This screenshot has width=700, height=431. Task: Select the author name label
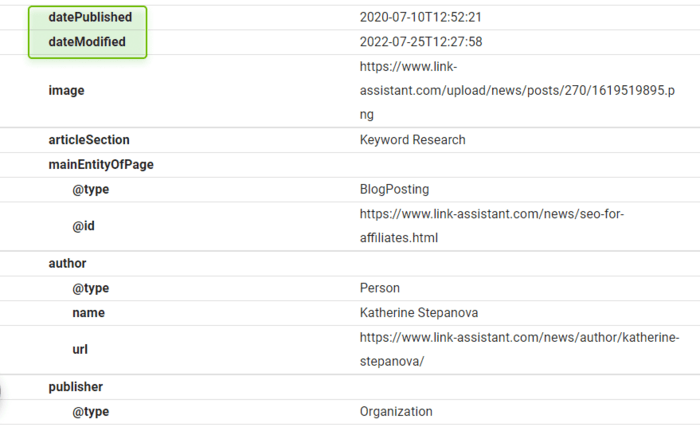88,313
